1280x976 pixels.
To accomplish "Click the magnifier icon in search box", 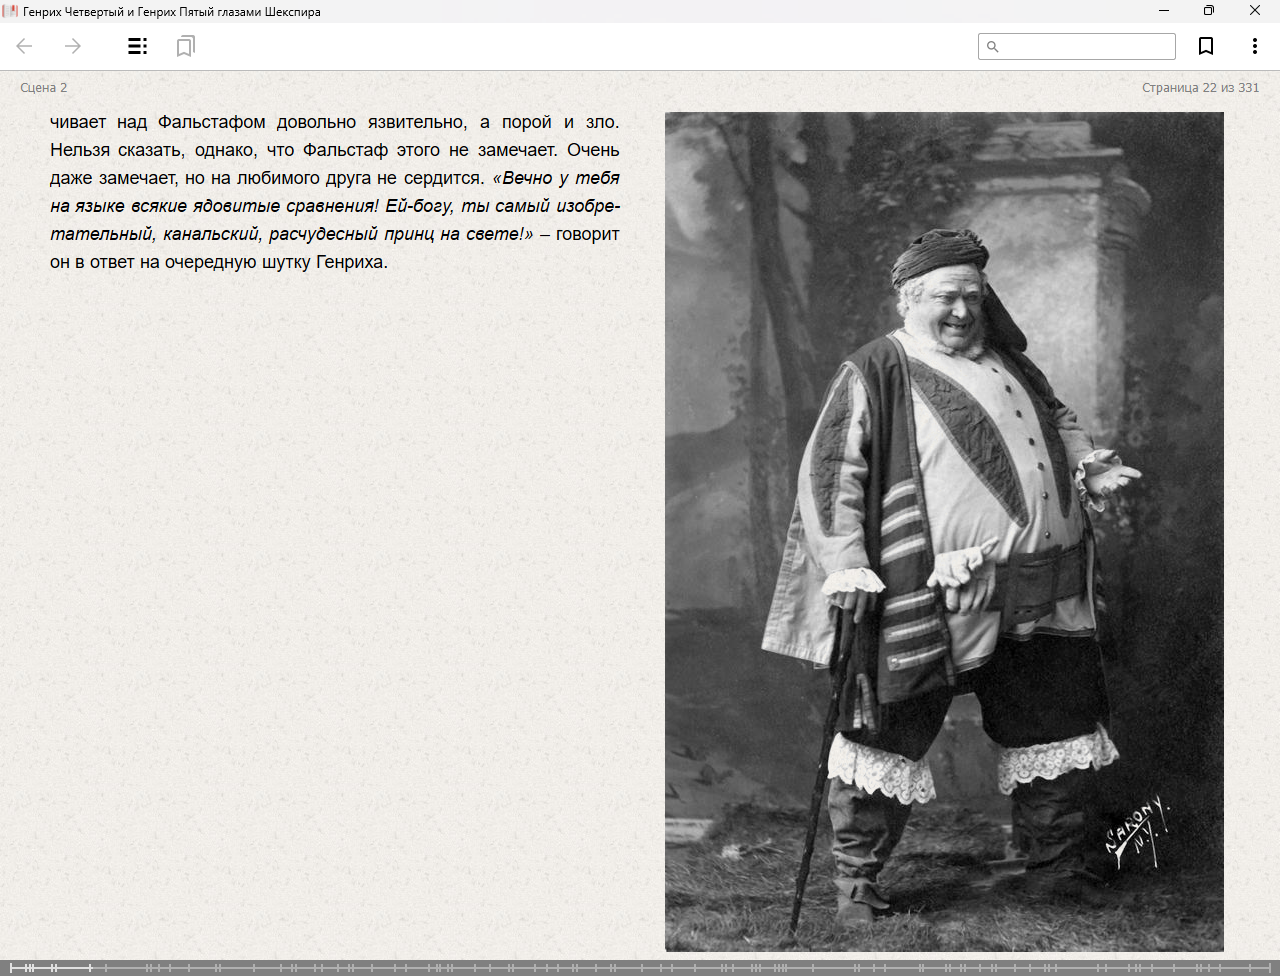I will pyautogui.click(x=993, y=47).
